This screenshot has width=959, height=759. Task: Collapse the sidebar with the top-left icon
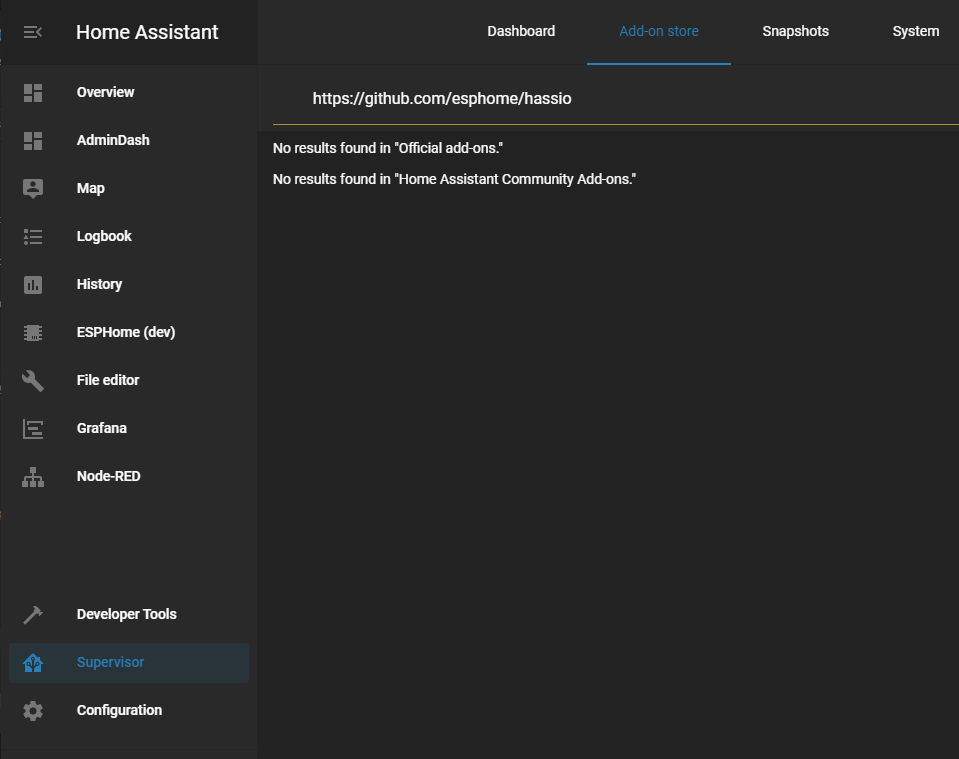click(x=32, y=31)
